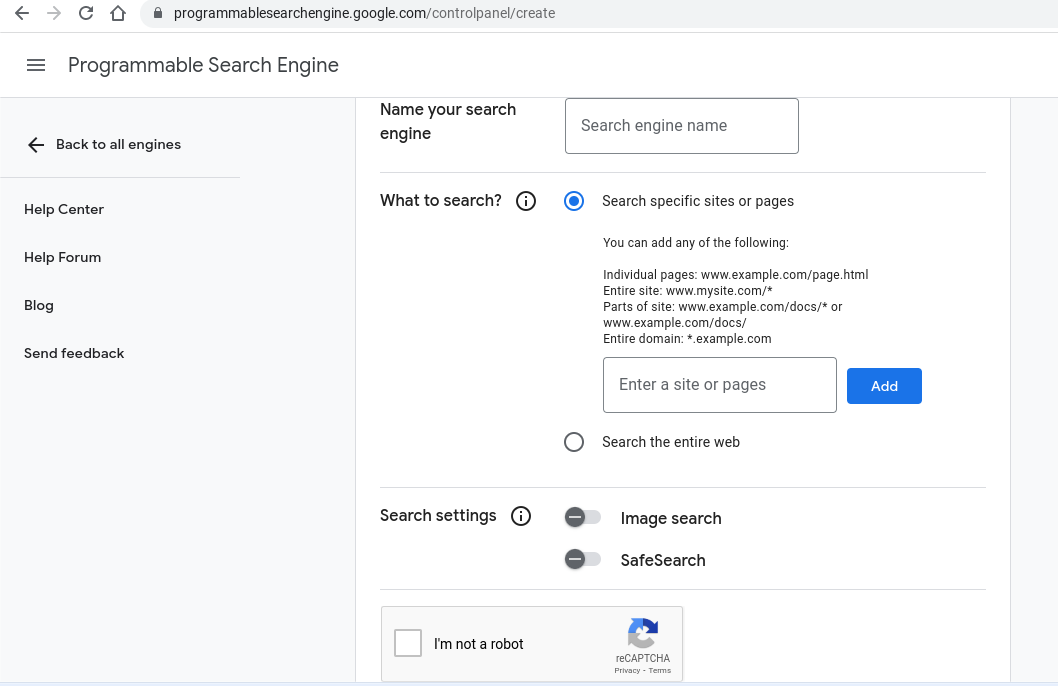Open Help Forum in the sidebar
The width and height of the screenshot is (1058, 686).
tap(63, 257)
